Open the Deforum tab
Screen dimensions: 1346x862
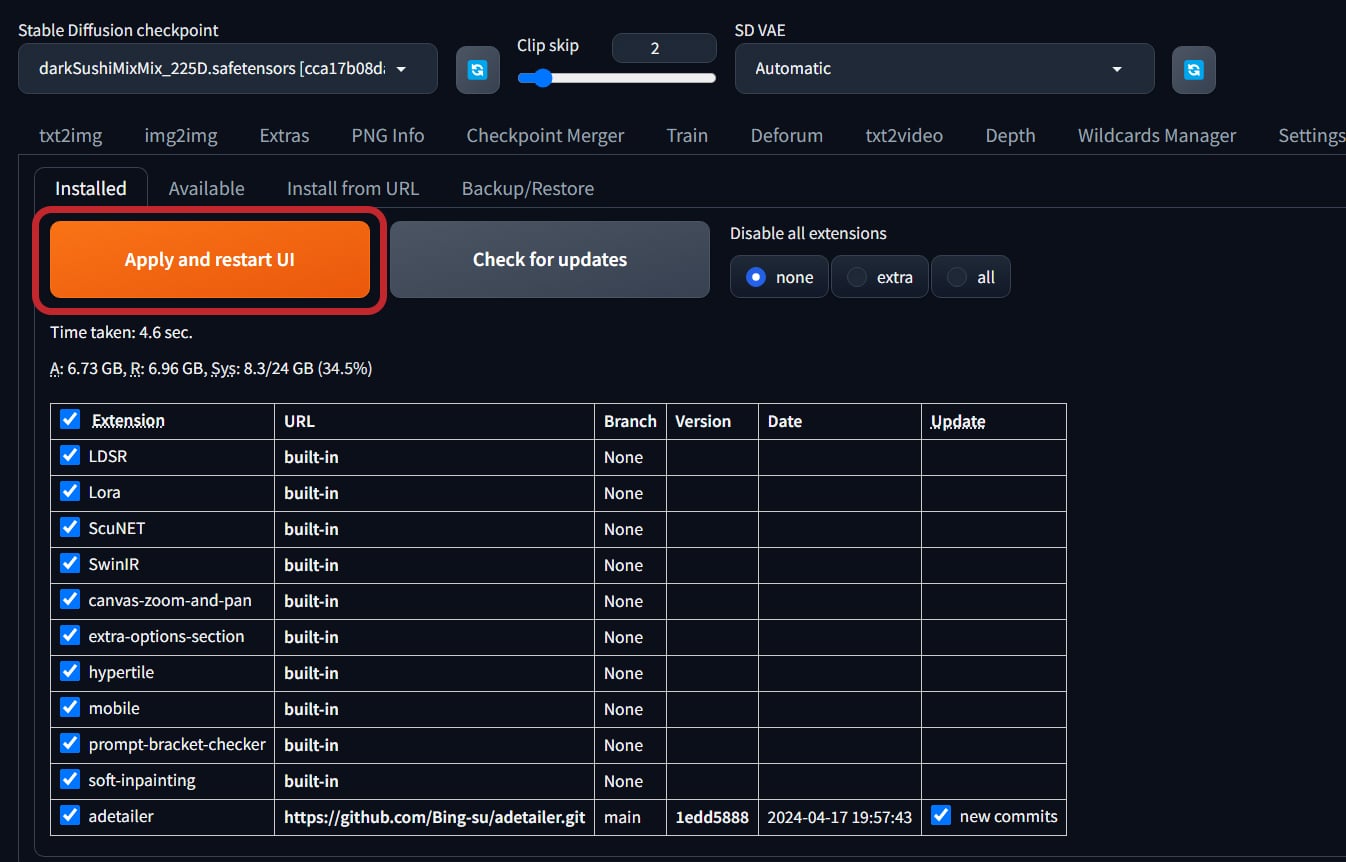787,135
